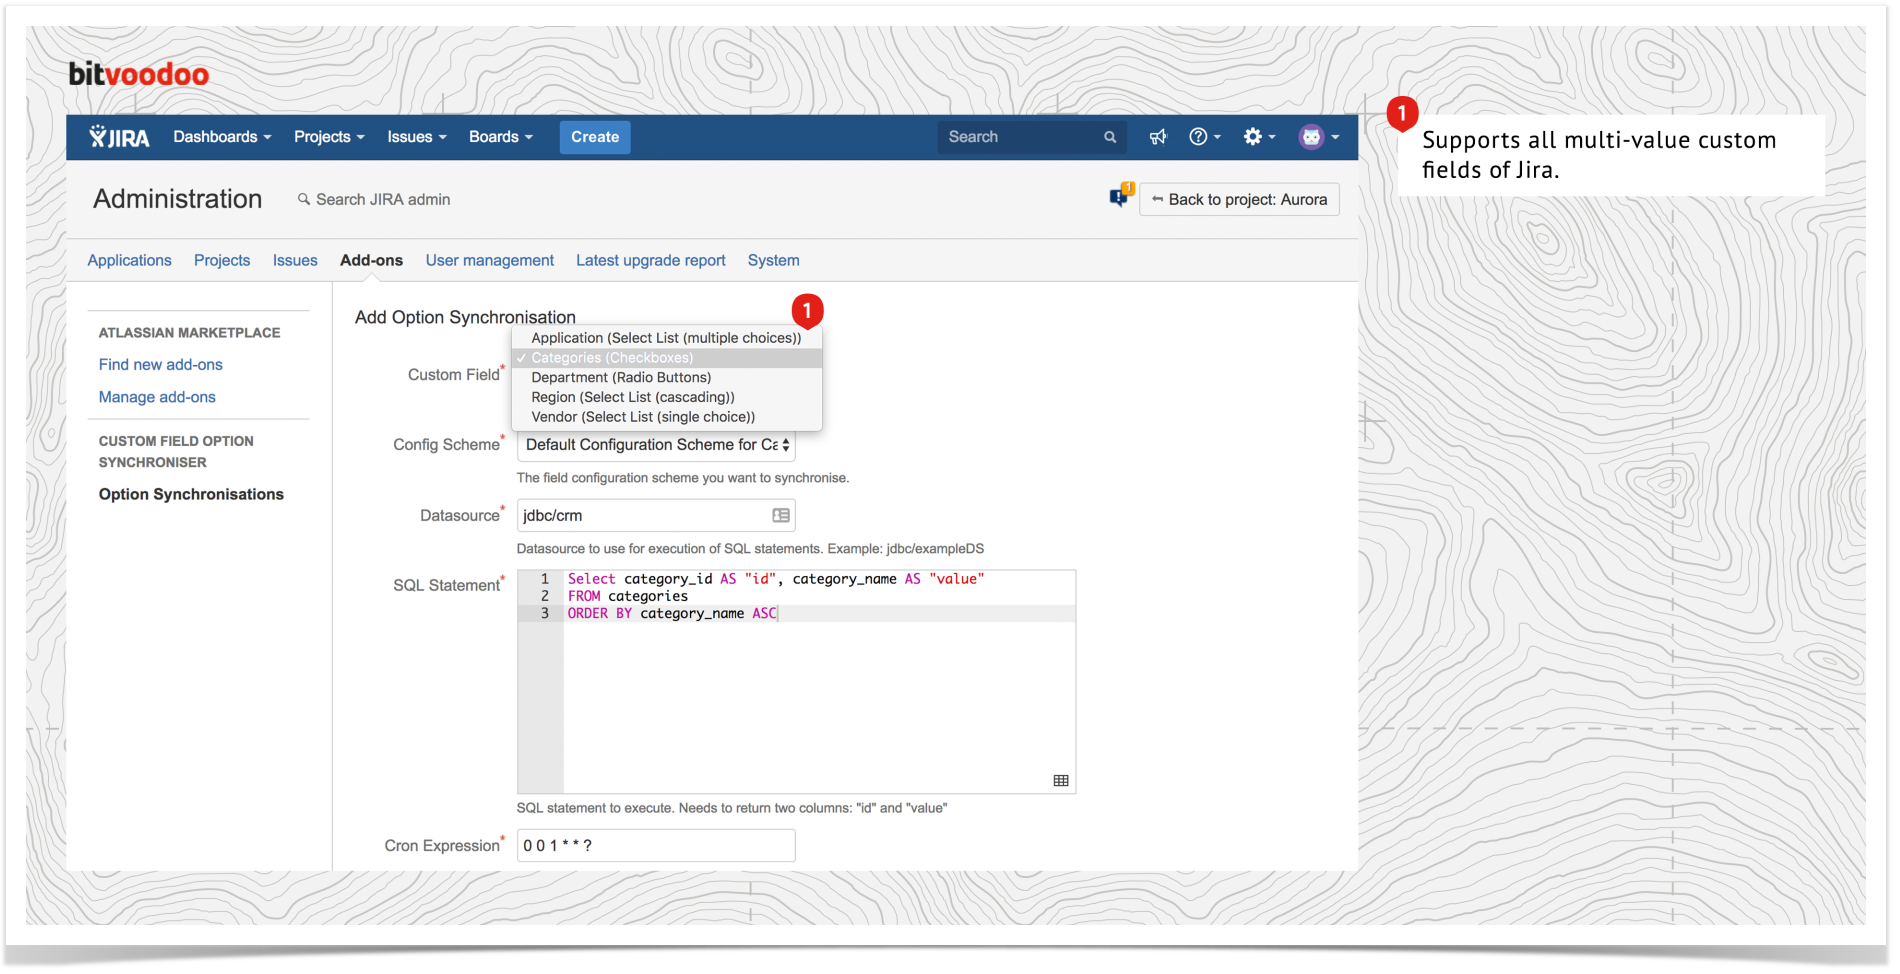Switch to the Projects admin tab
The image size is (1900, 974).
click(222, 260)
